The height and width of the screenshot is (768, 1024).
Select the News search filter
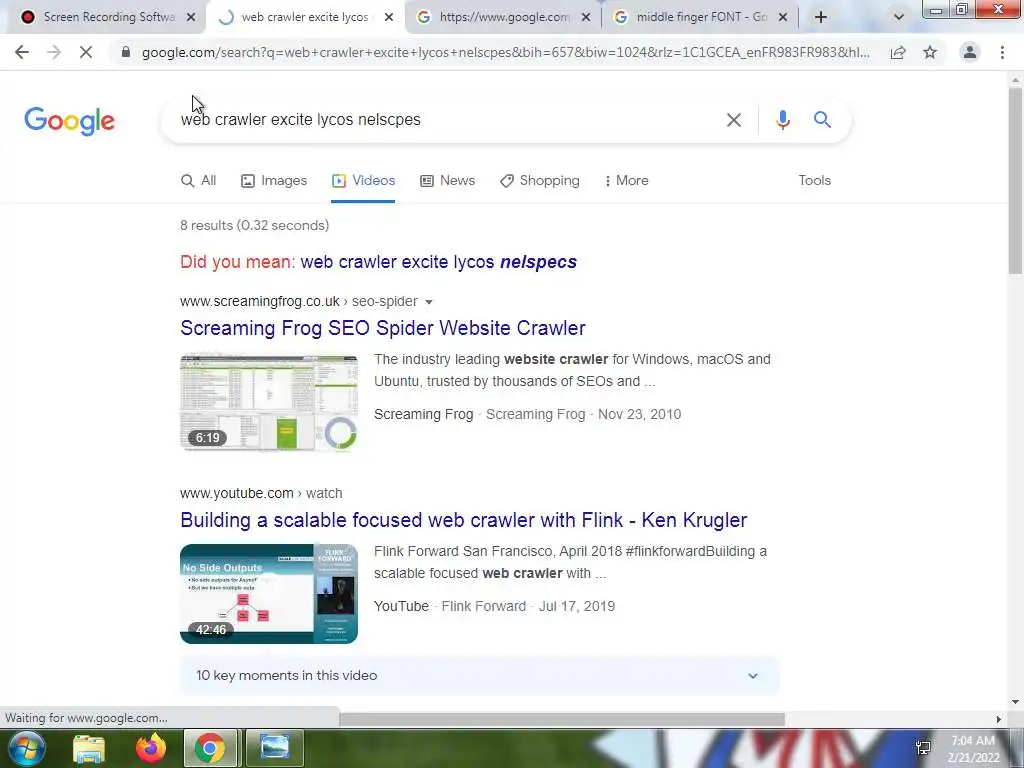click(x=447, y=181)
